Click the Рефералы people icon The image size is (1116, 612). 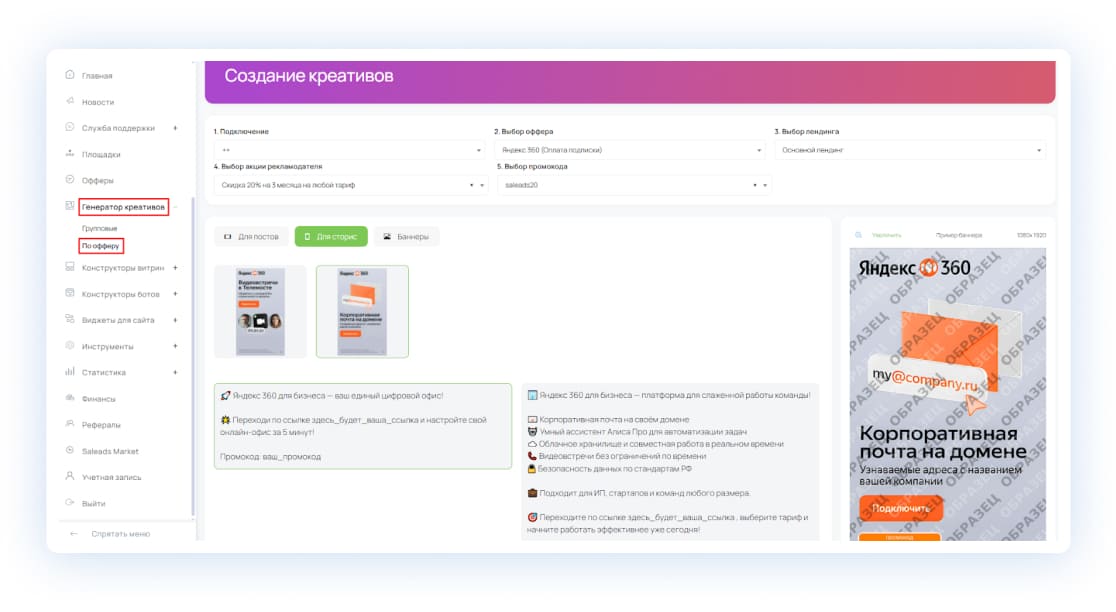[x=70, y=424]
